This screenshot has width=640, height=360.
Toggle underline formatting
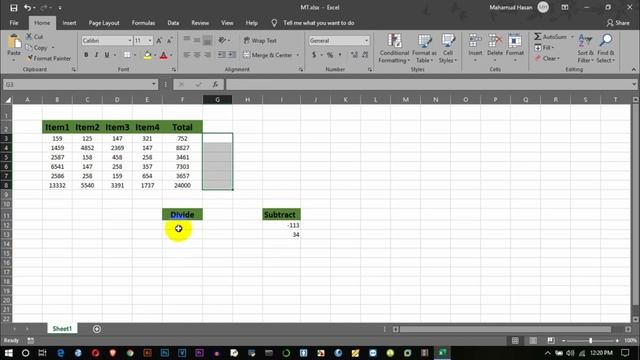[x=107, y=55]
